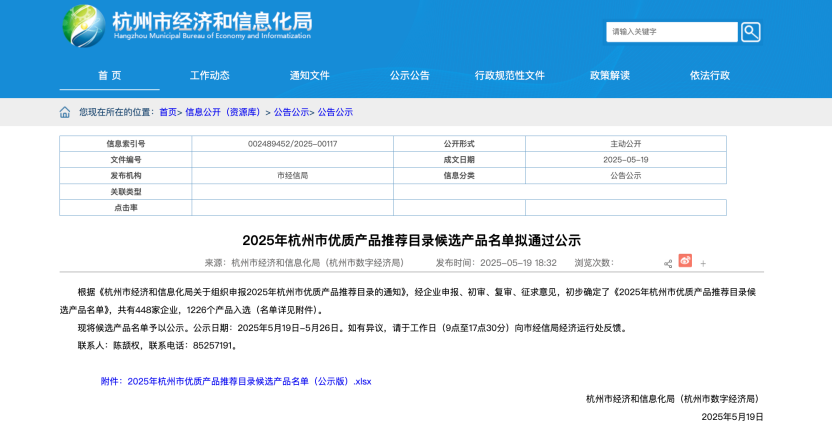Switch to 政策解读 section
The width and height of the screenshot is (832, 440).
(x=610, y=75)
